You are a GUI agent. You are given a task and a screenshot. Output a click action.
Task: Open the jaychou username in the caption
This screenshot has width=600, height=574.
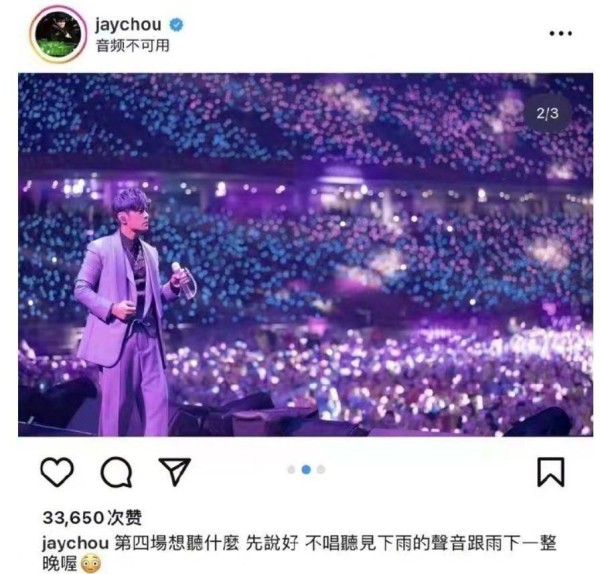(x=75, y=543)
